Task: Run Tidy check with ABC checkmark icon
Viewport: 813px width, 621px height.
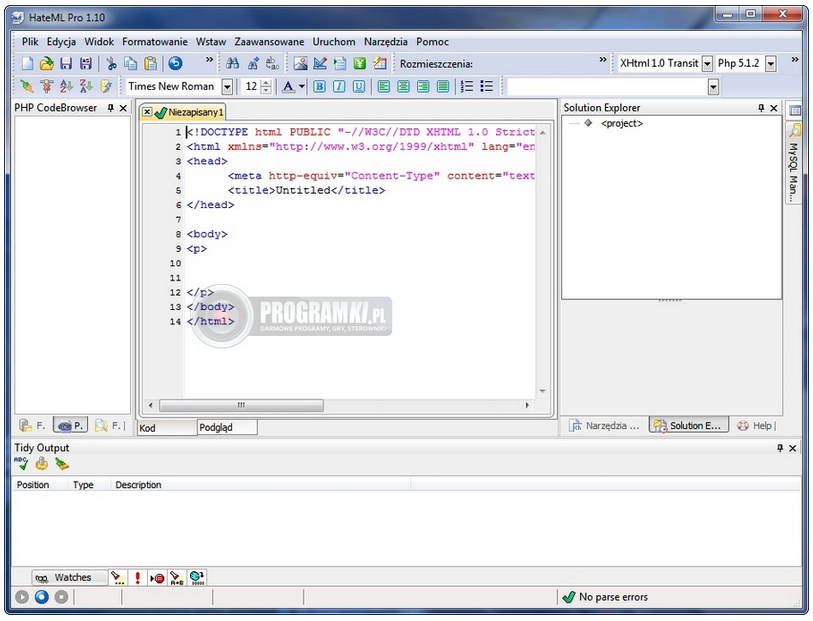Action: point(21,463)
